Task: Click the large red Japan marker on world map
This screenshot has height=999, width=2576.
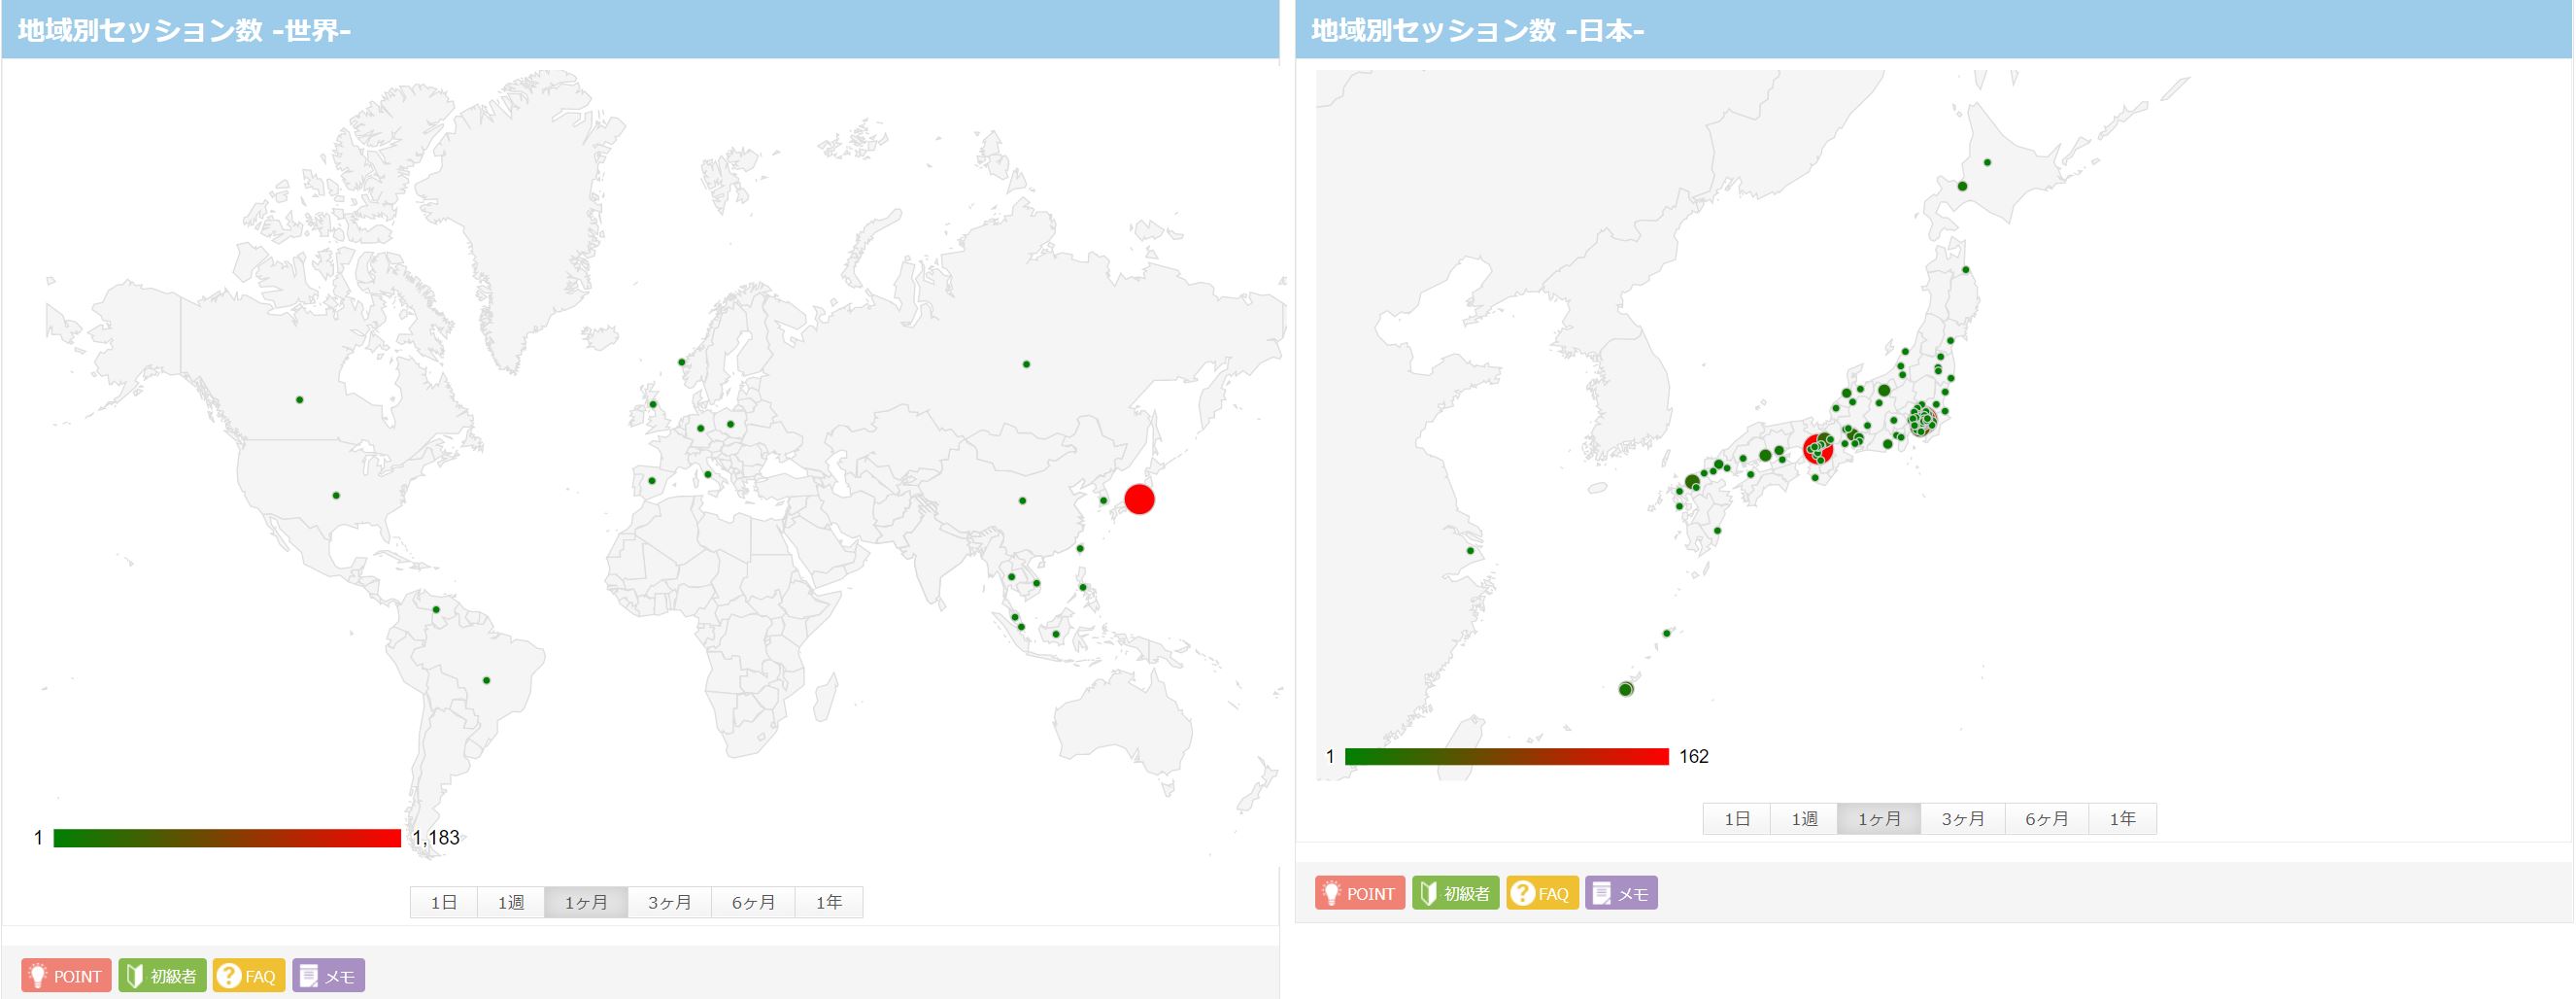Action: pos(1139,499)
